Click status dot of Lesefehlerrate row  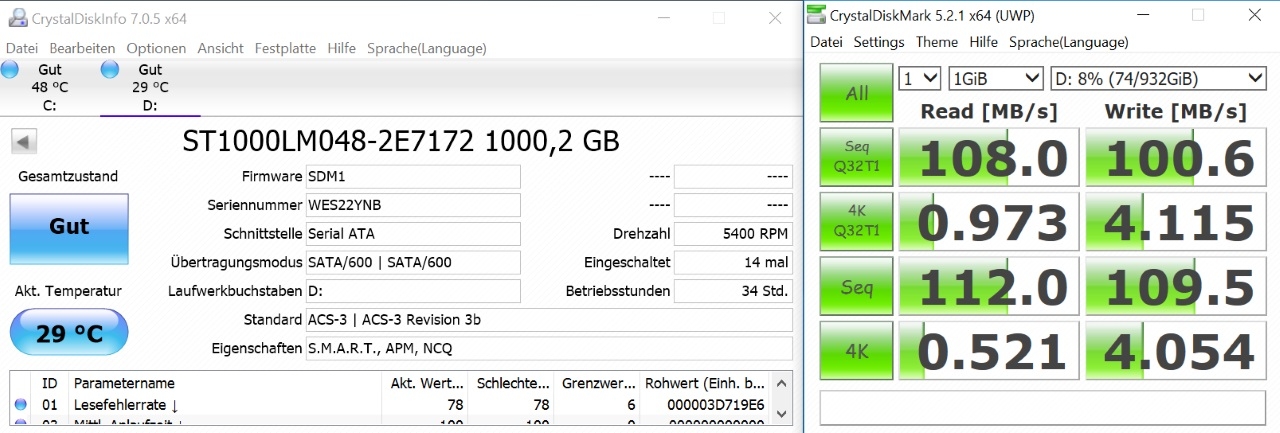point(20,405)
